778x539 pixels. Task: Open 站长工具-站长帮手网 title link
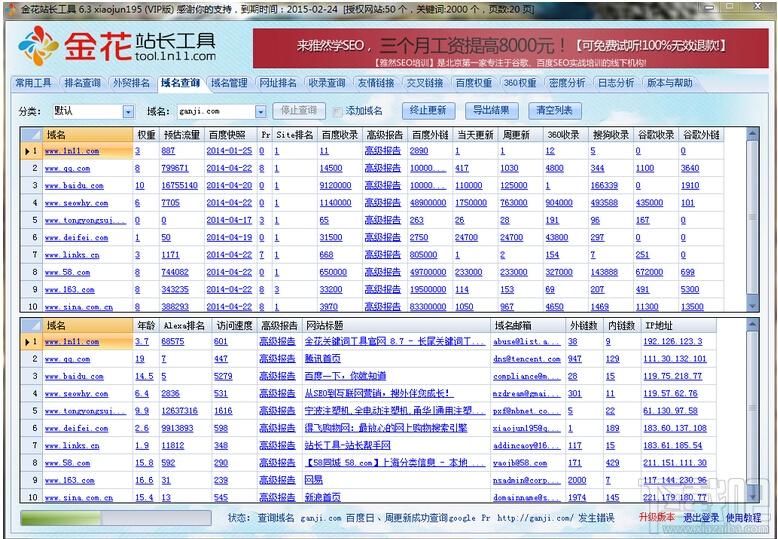[x=348, y=445]
